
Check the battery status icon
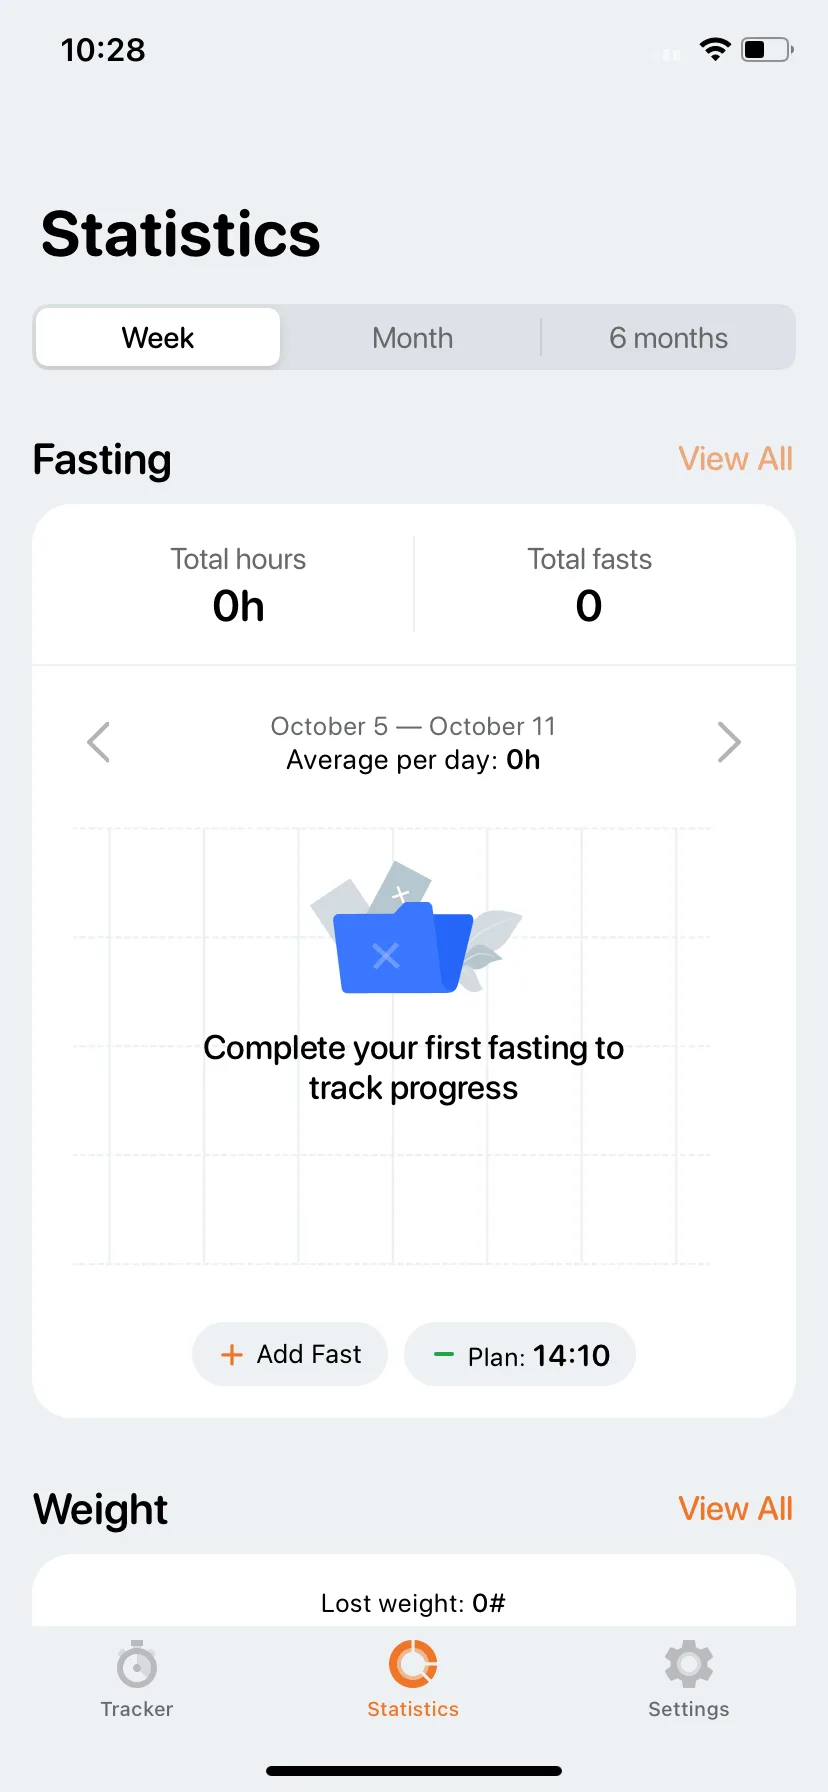(x=767, y=49)
